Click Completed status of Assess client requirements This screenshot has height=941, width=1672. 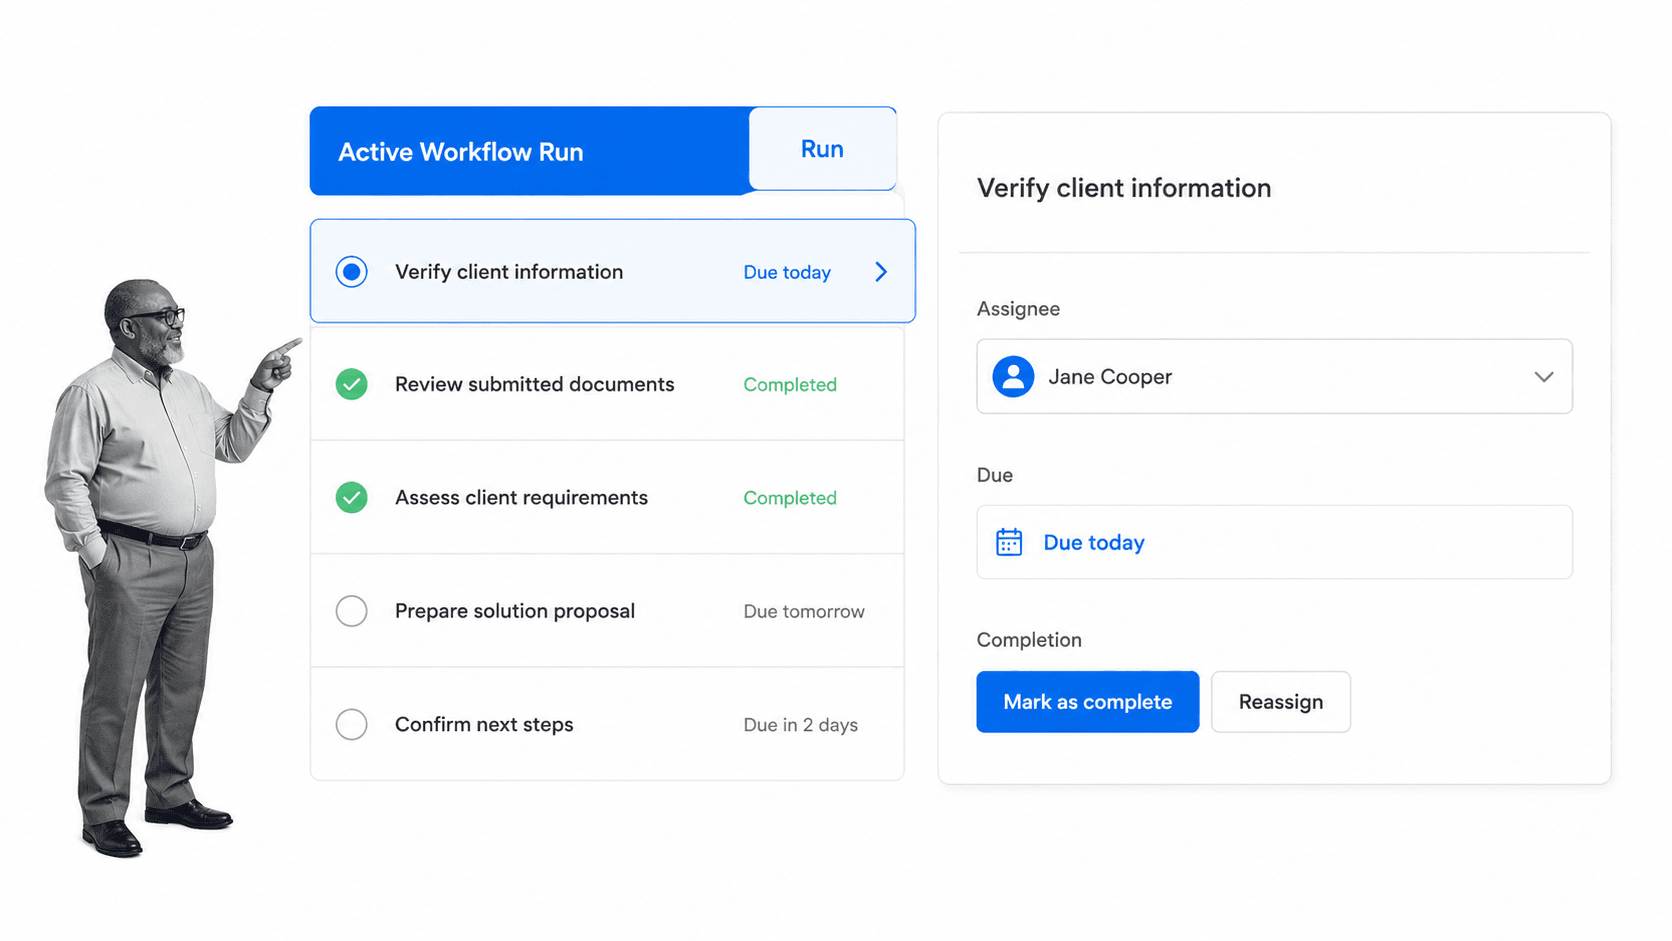(x=790, y=498)
